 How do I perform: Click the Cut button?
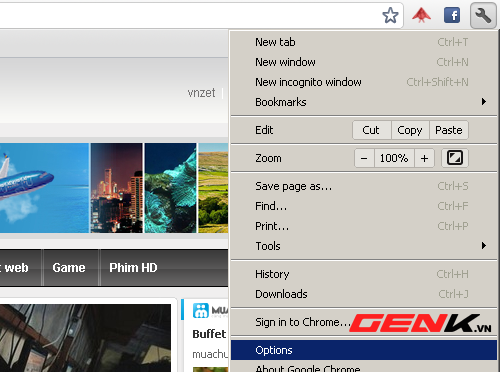(371, 130)
